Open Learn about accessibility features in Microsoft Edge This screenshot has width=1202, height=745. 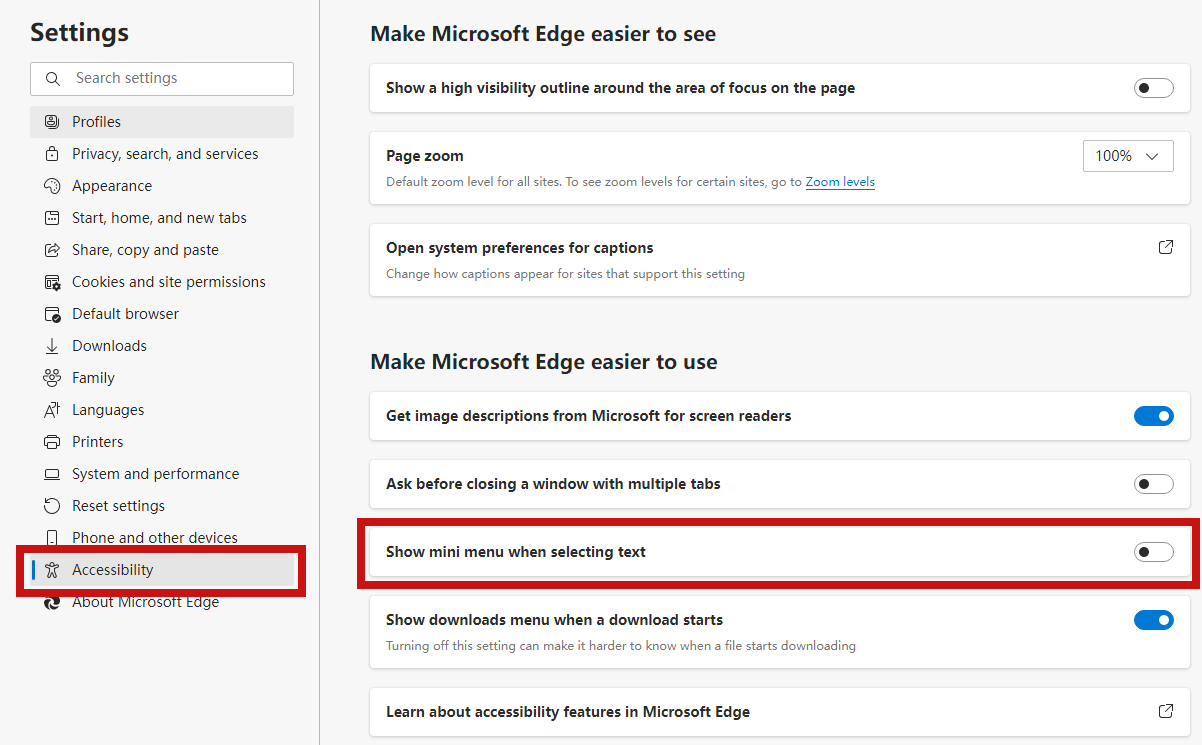pos(780,712)
